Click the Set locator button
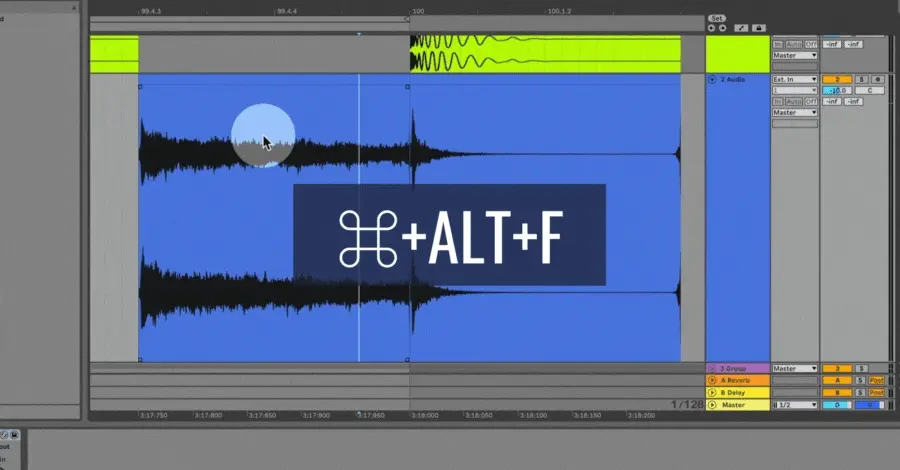The width and height of the screenshot is (900, 470). (716, 18)
